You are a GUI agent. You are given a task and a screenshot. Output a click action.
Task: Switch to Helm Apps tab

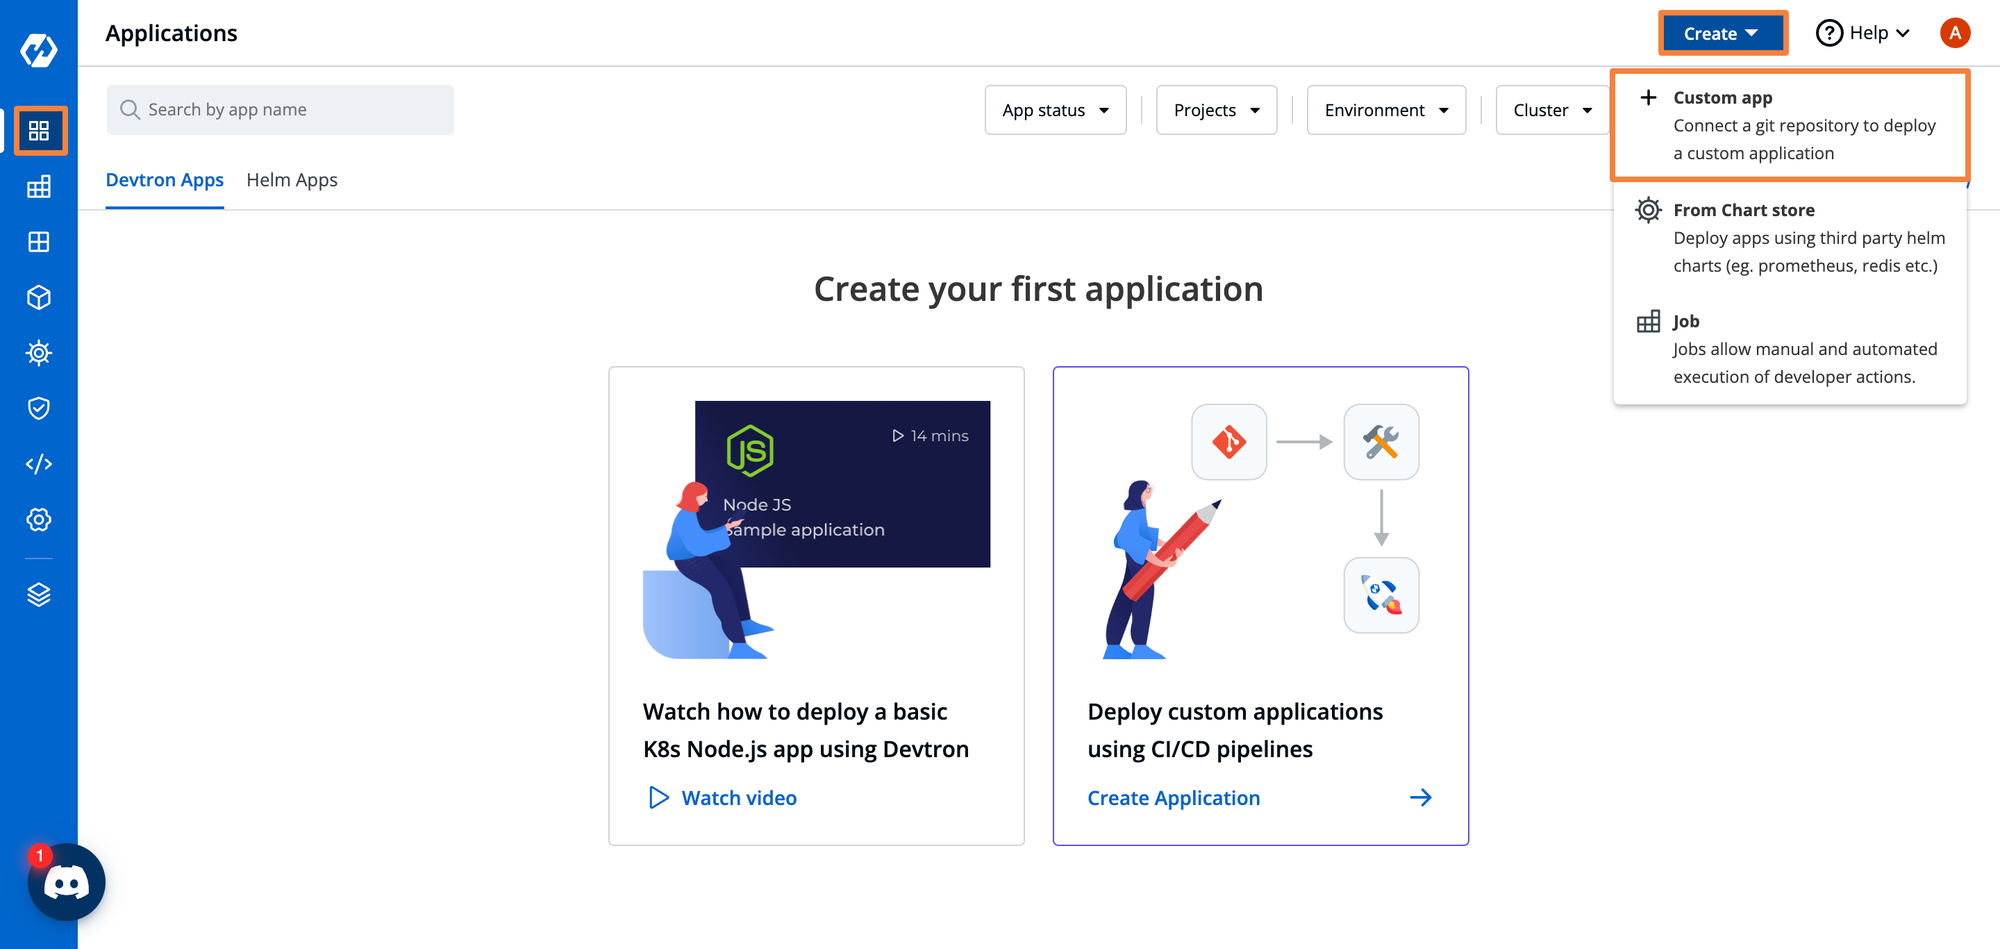click(x=292, y=180)
